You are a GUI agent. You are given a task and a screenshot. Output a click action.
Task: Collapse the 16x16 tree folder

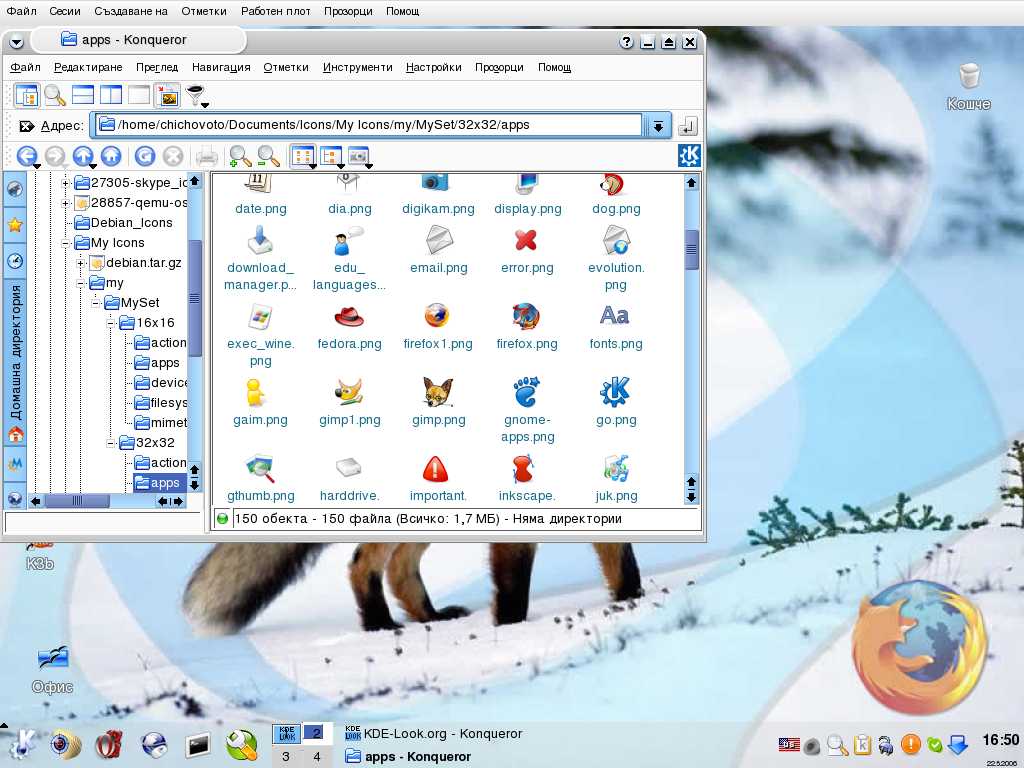tap(111, 323)
